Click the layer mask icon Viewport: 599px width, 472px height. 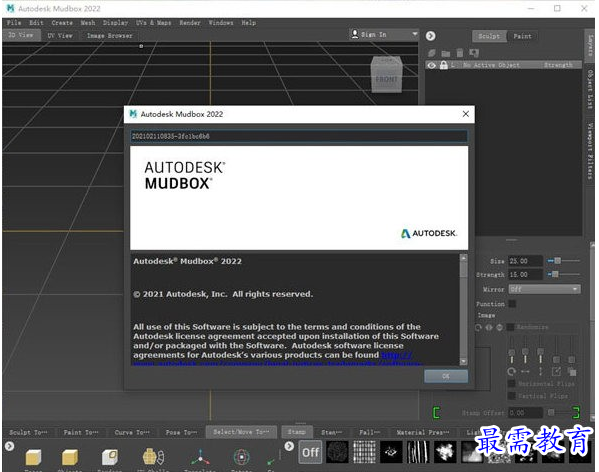click(x=474, y=53)
